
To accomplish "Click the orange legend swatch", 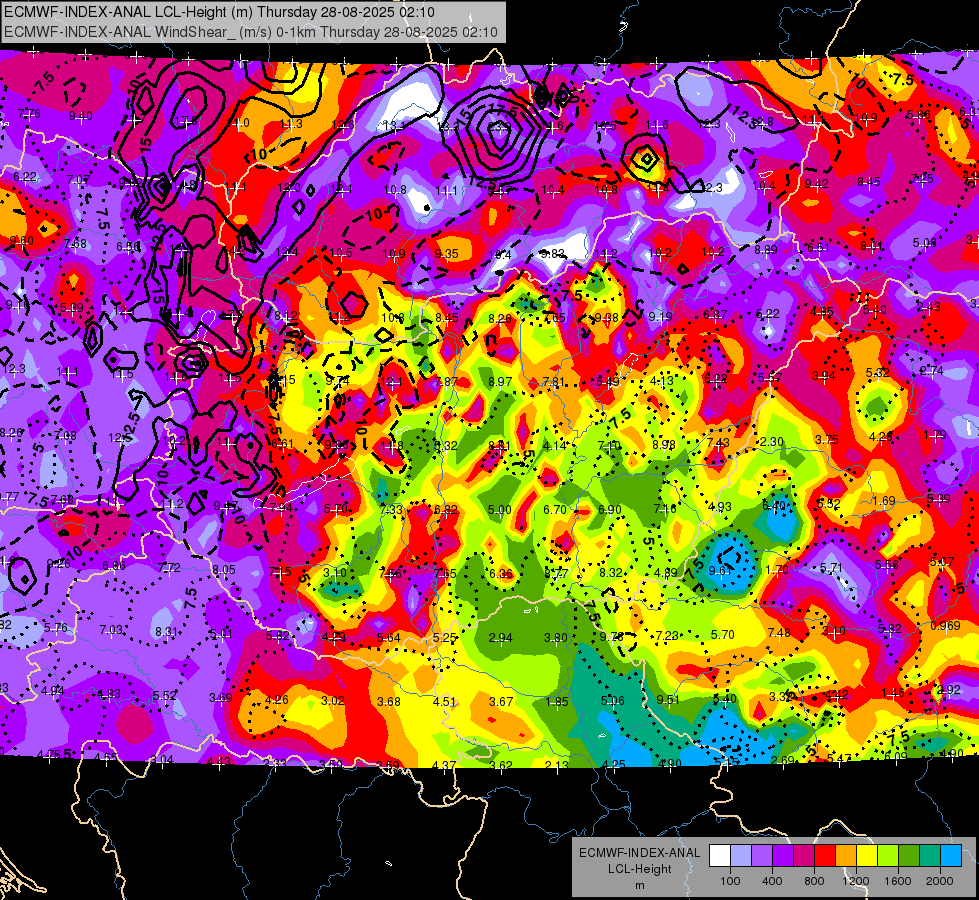I will point(847,856).
